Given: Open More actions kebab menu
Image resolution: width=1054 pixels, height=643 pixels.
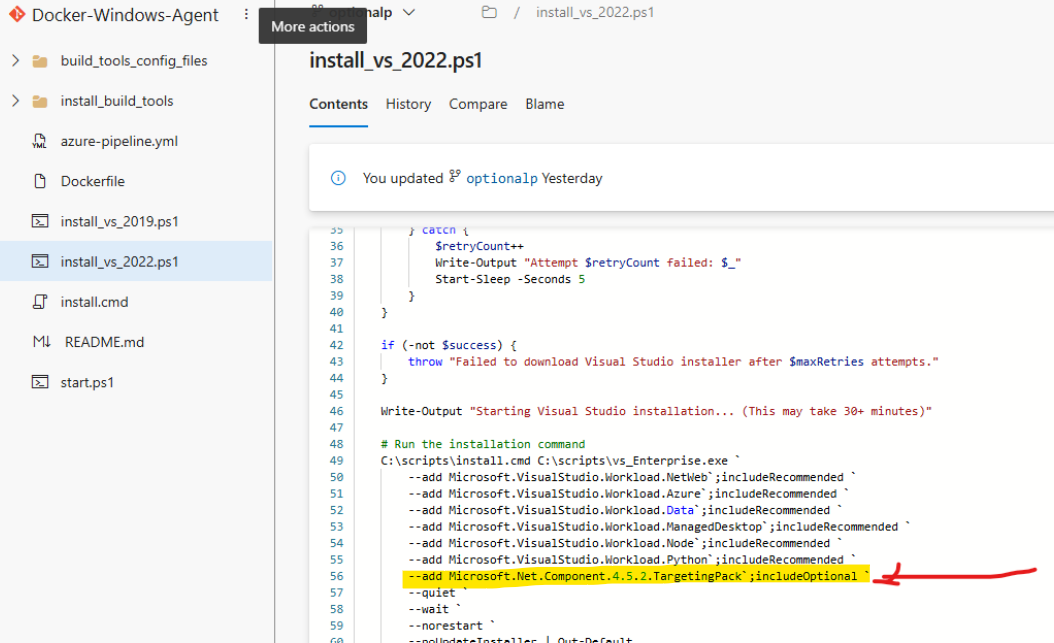Looking at the screenshot, I should click(x=246, y=14).
